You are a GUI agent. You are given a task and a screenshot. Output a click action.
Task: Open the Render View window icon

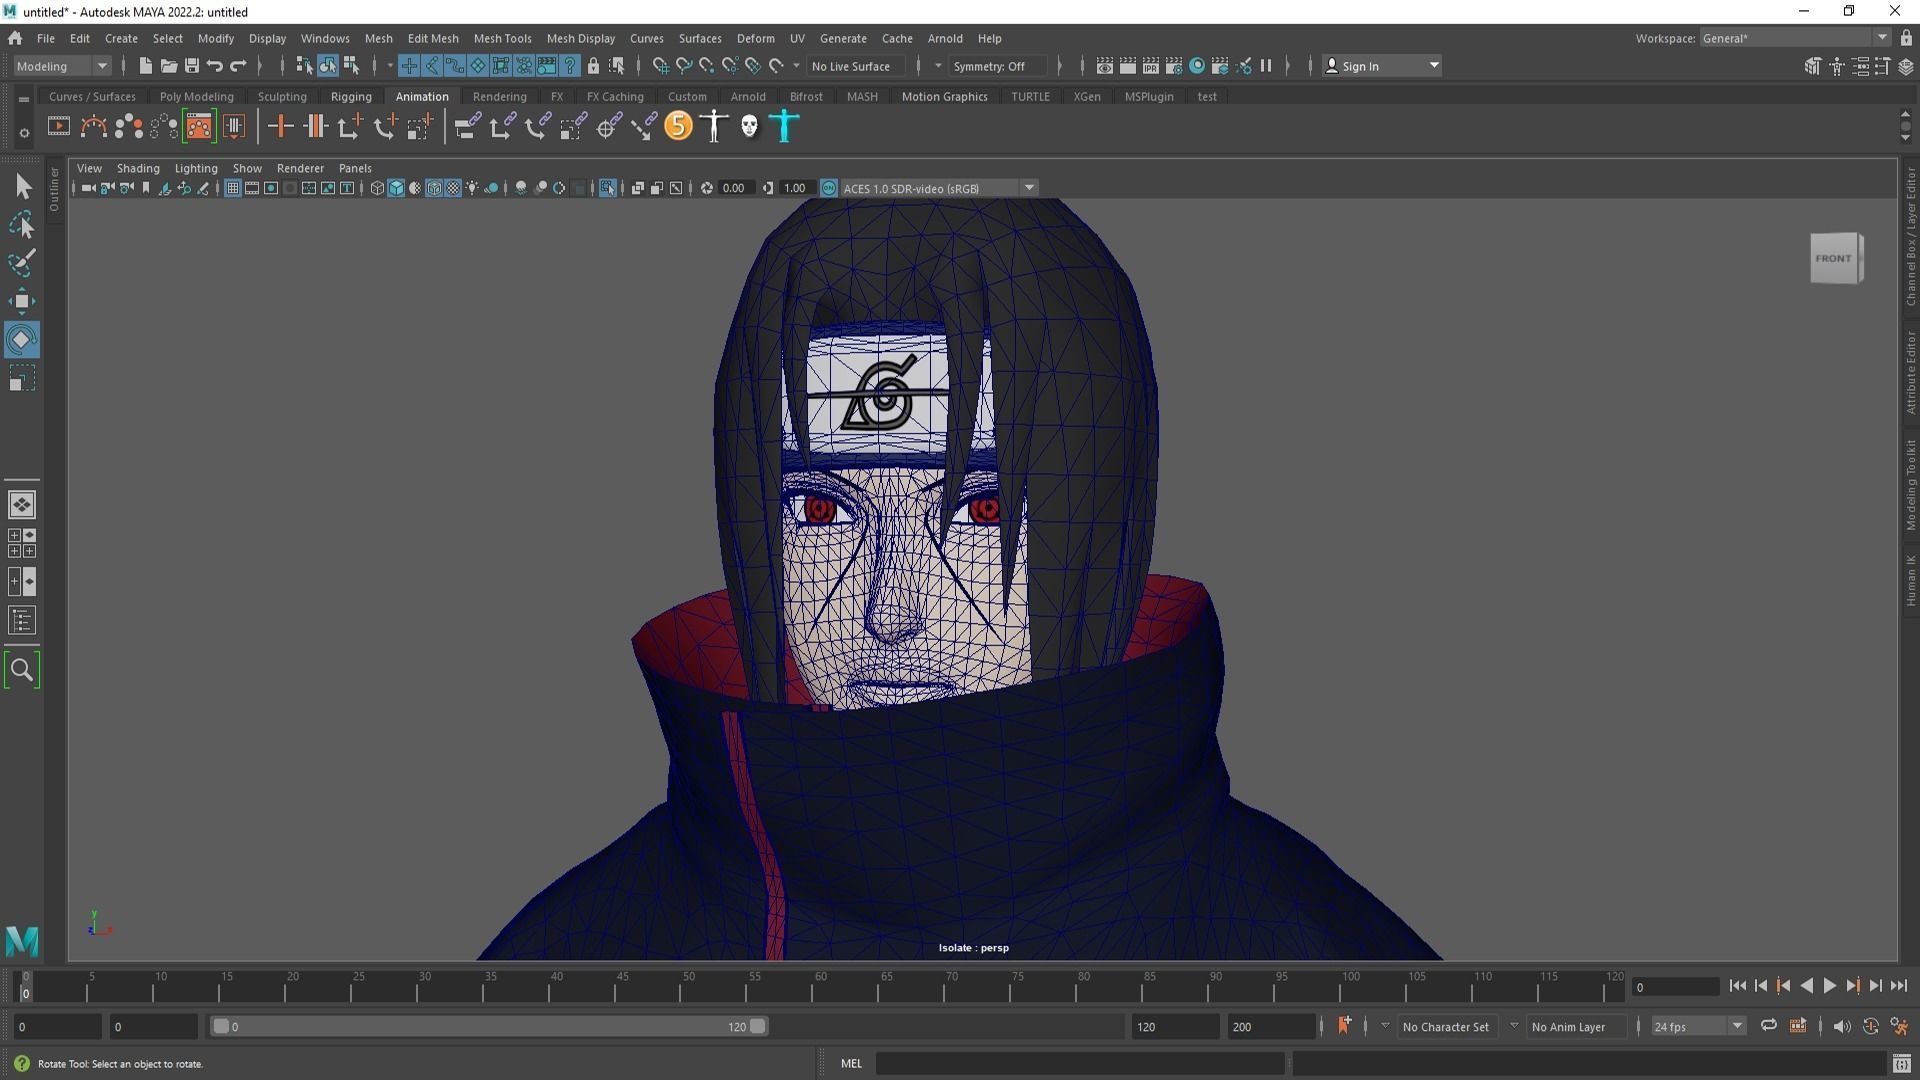click(1105, 66)
